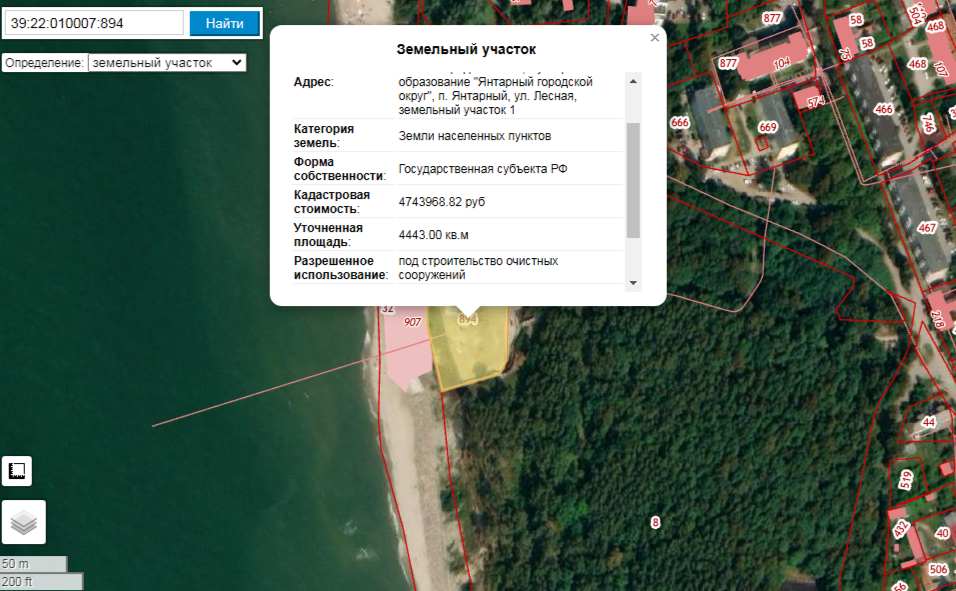Open the ruler measurement tool
Screen dimensions: 956x591
click(x=17, y=471)
